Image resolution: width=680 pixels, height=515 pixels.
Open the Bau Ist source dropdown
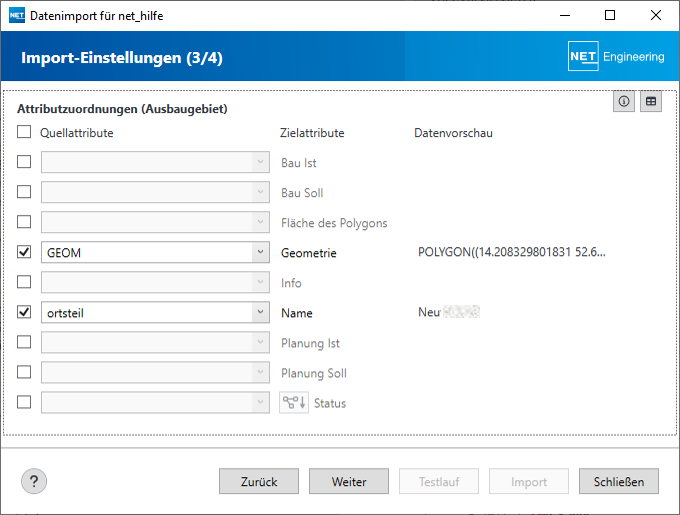[x=155, y=162]
